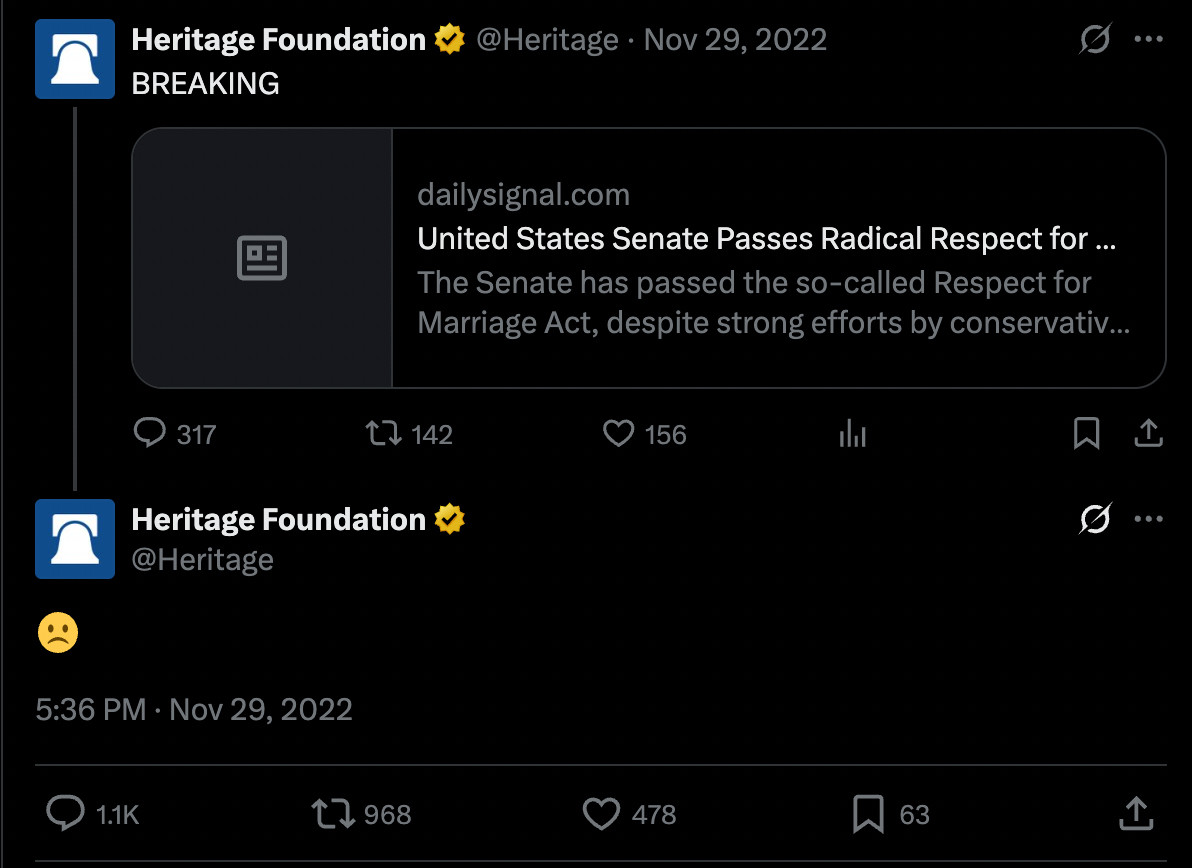The width and height of the screenshot is (1192, 868).
Task: View analytics for the BREAKING tweet
Action: click(852, 434)
